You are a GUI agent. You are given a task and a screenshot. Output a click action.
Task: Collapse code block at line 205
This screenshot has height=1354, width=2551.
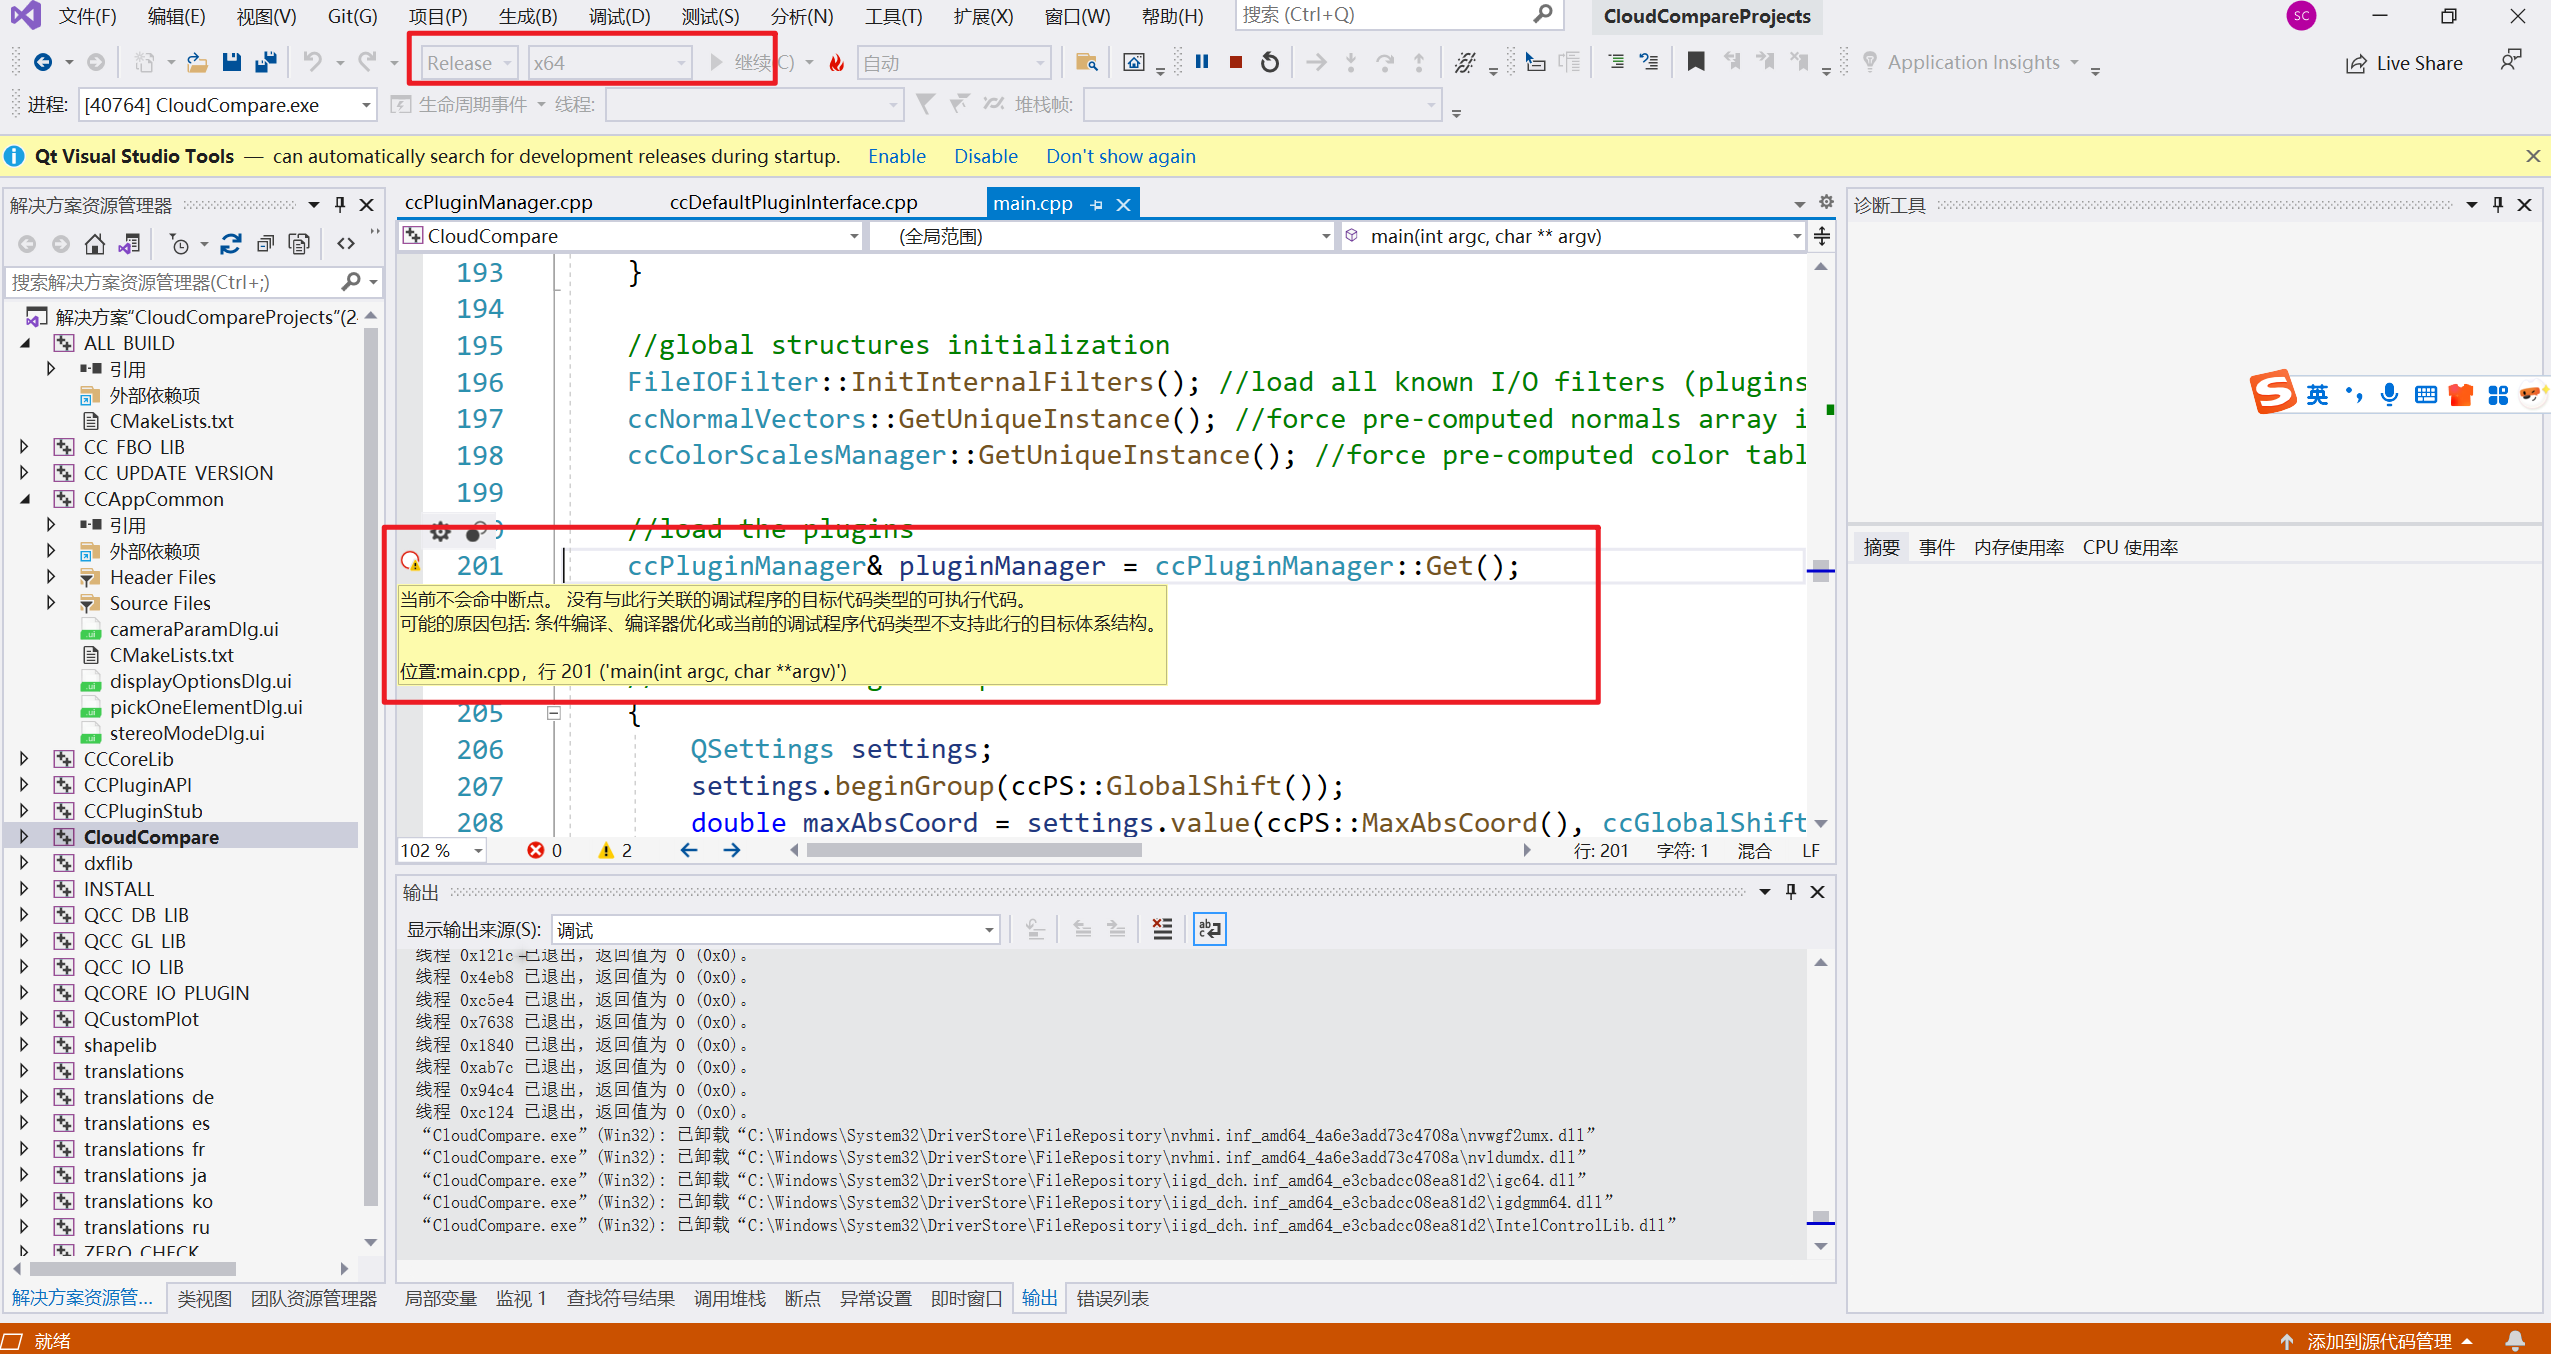(x=554, y=713)
